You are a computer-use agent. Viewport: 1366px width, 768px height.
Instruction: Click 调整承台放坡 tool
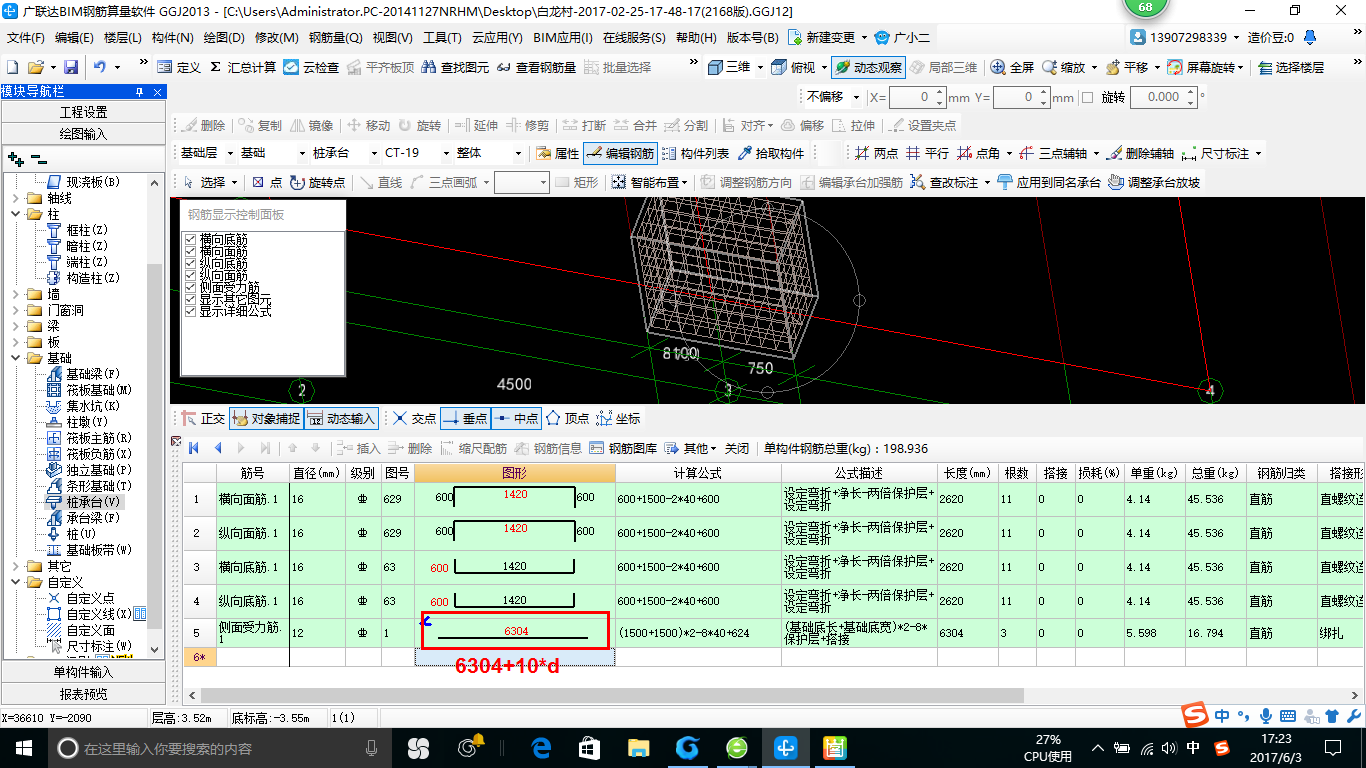[x=1155, y=182]
